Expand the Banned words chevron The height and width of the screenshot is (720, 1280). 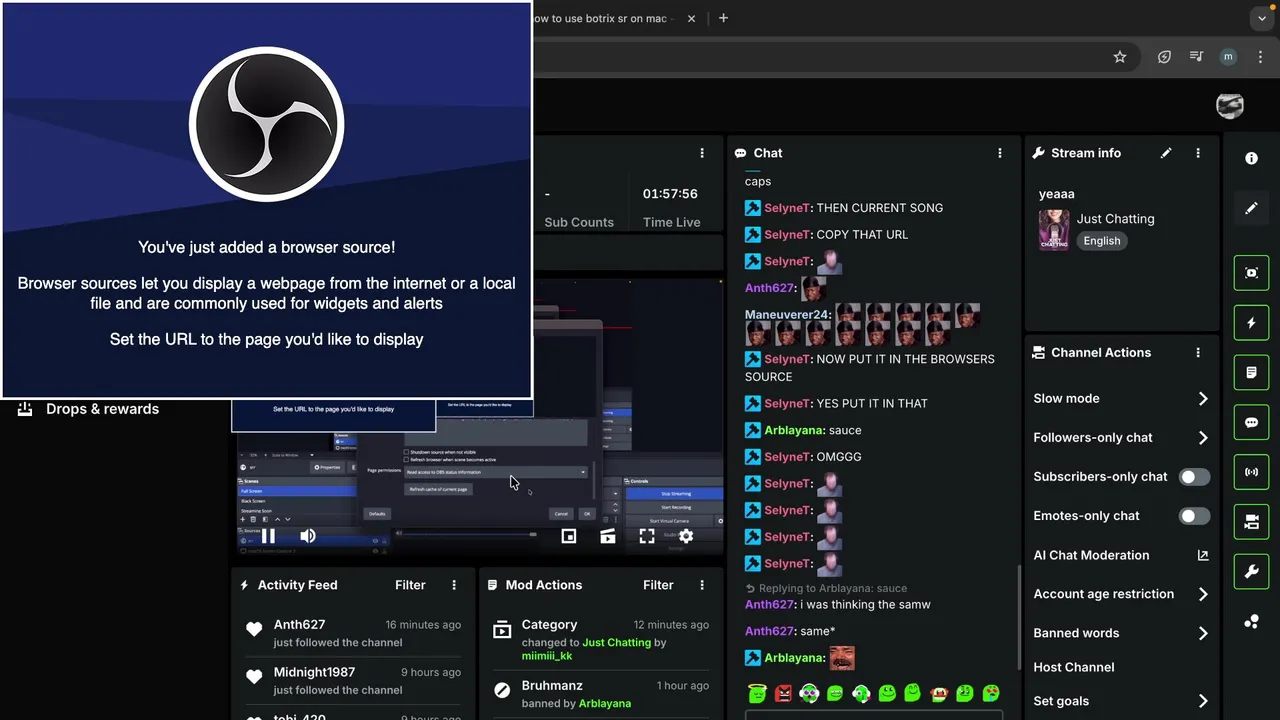(x=1203, y=633)
